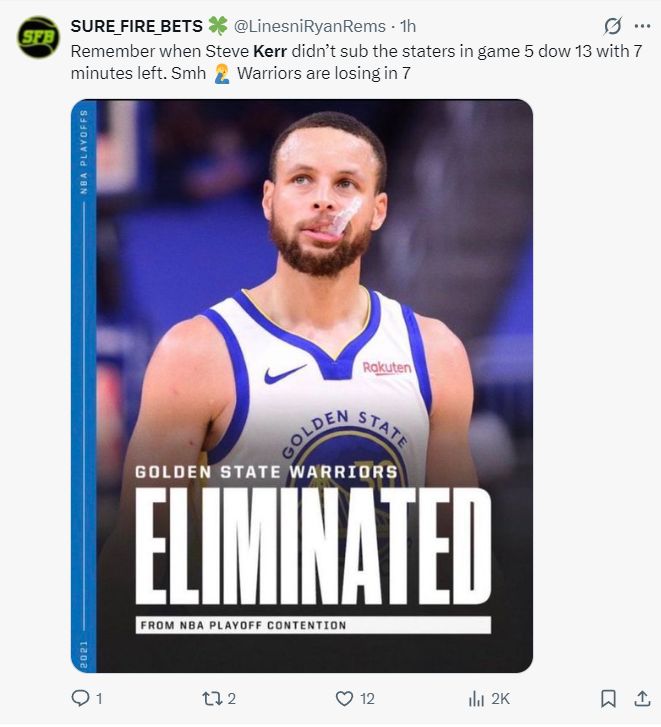Open the three-dot more options menu
The height and width of the screenshot is (727, 661).
click(x=642, y=26)
